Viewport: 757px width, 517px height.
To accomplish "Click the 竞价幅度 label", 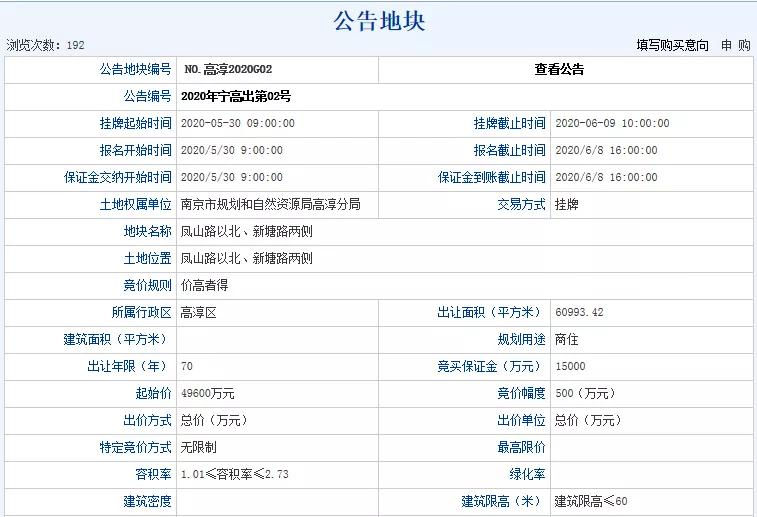I will 521,394.
